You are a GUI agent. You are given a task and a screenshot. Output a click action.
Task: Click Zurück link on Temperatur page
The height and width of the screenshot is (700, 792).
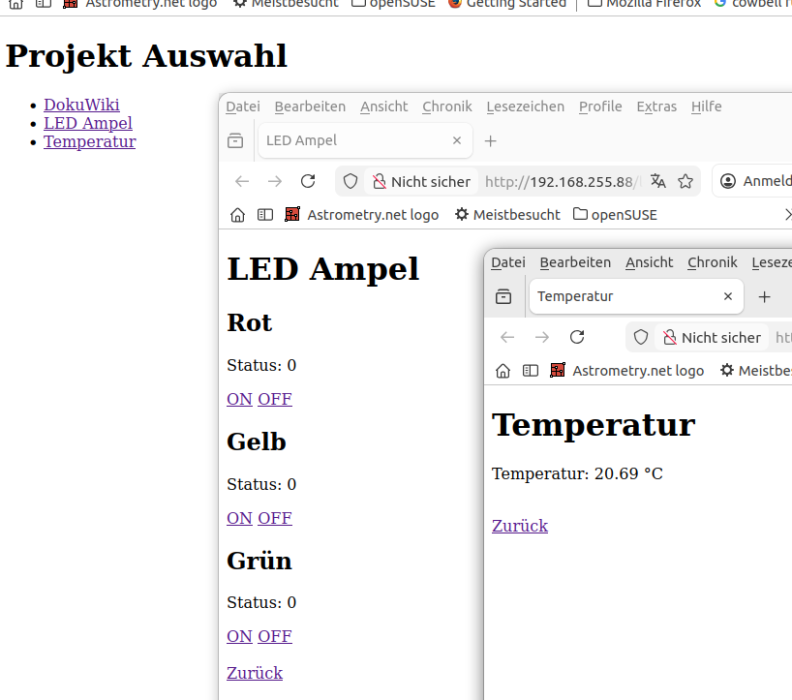(520, 526)
